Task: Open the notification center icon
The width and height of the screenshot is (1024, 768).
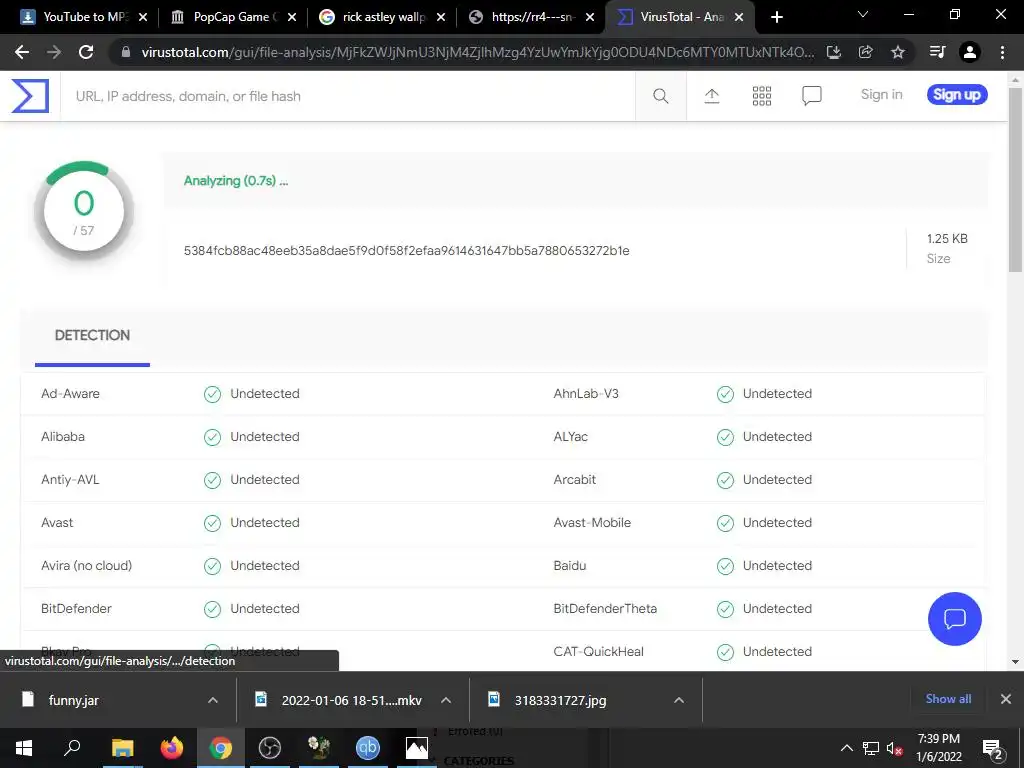Action: pos(993,748)
